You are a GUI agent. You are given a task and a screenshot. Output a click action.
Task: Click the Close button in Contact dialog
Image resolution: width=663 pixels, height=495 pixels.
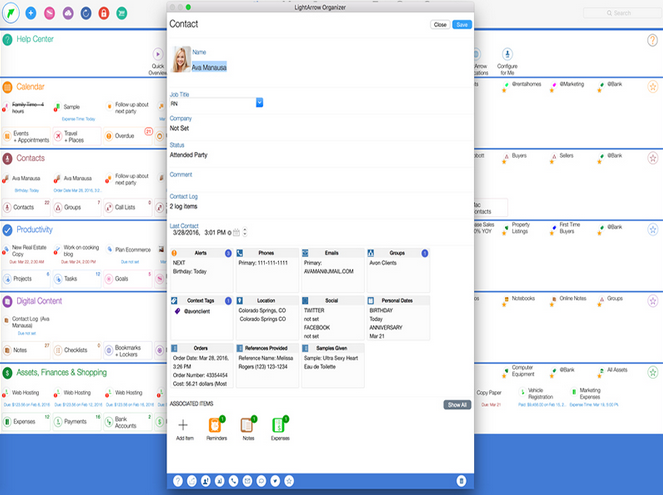click(x=439, y=24)
